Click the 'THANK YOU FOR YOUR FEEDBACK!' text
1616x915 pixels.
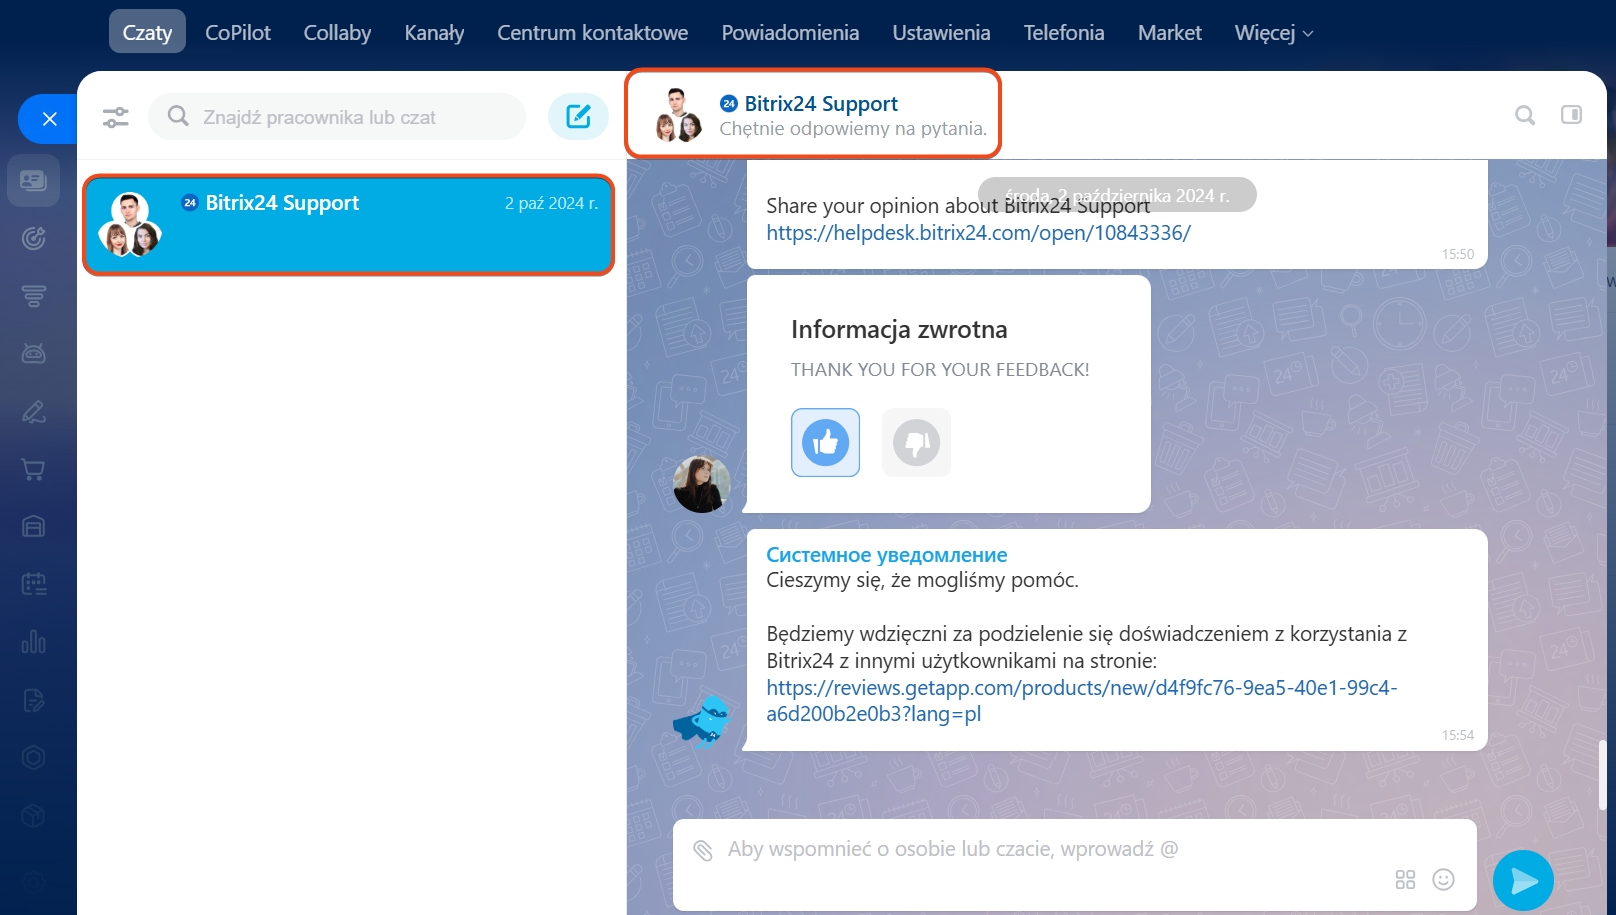tap(940, 370)
